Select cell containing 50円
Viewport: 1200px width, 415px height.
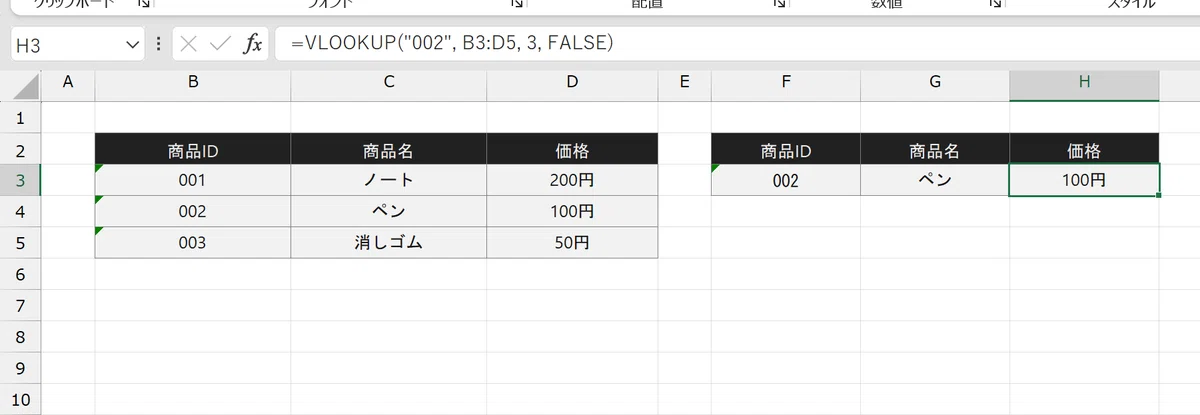point(573,243)
